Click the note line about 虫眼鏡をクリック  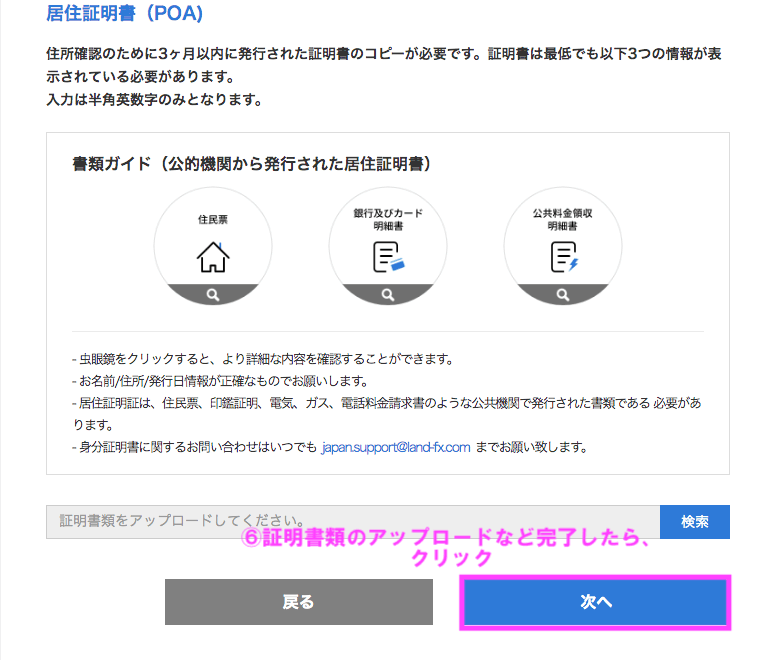click(263, 359)
